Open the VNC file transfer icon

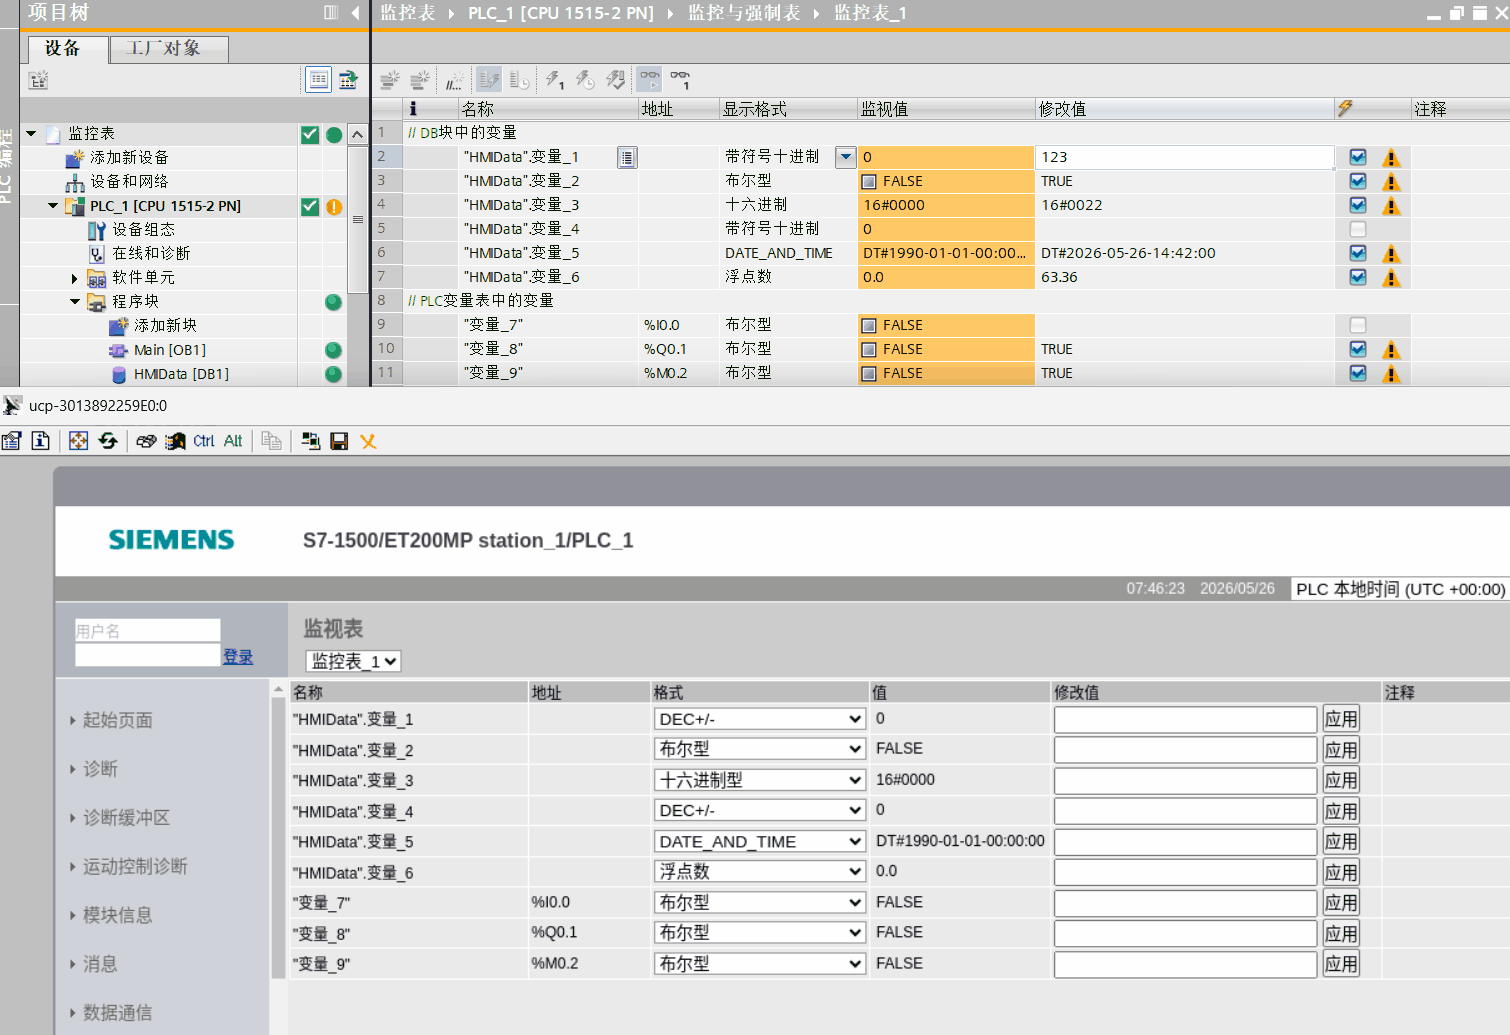click(x=310, y=441)
